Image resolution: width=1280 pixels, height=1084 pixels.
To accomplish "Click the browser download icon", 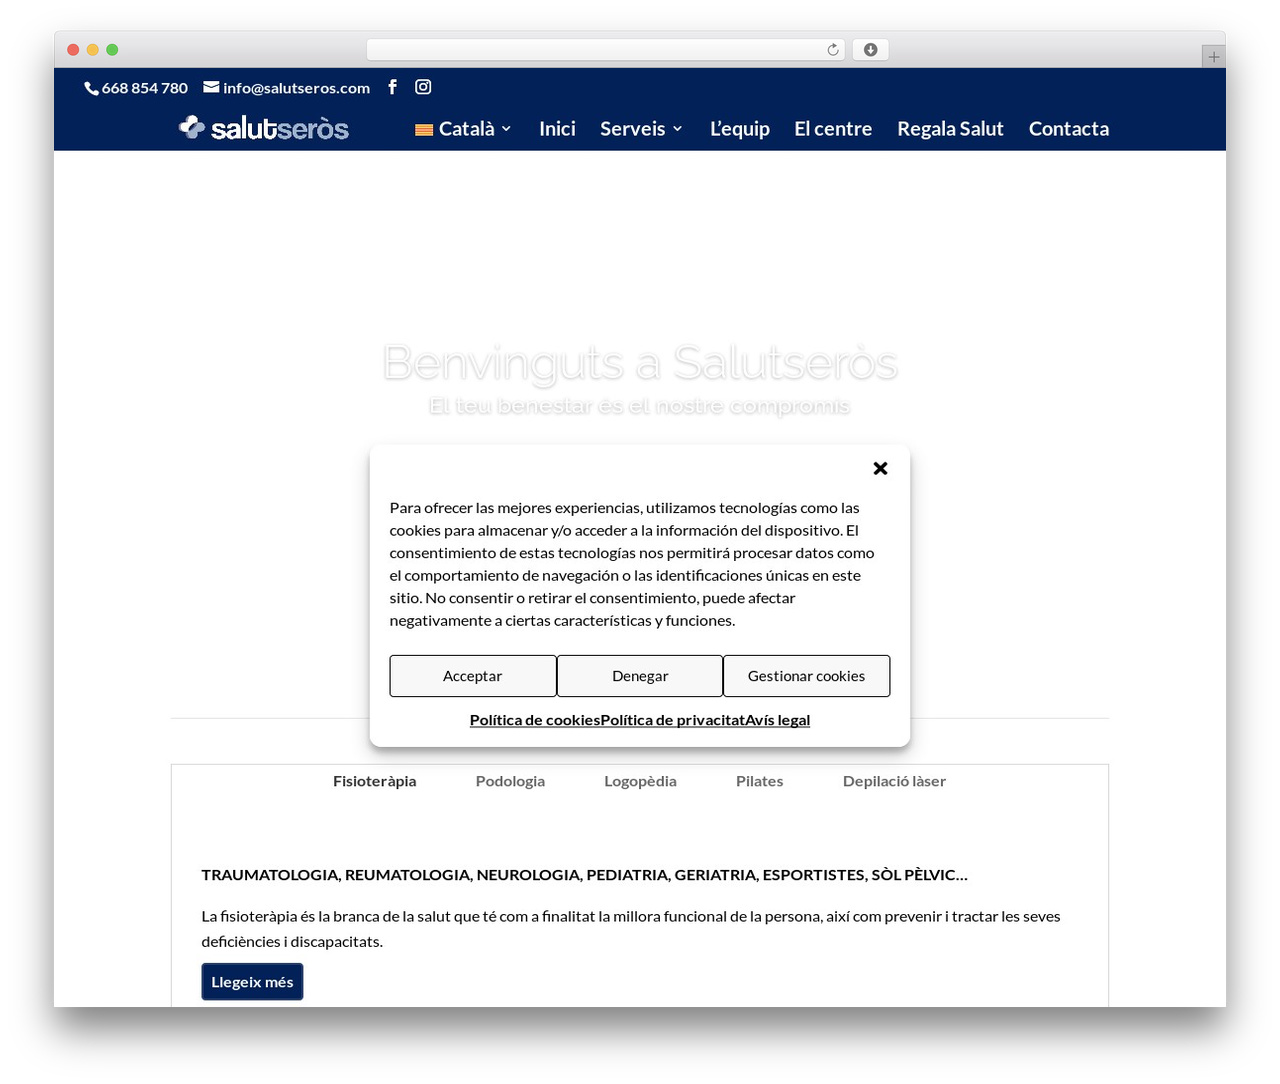I will (870, 50).
